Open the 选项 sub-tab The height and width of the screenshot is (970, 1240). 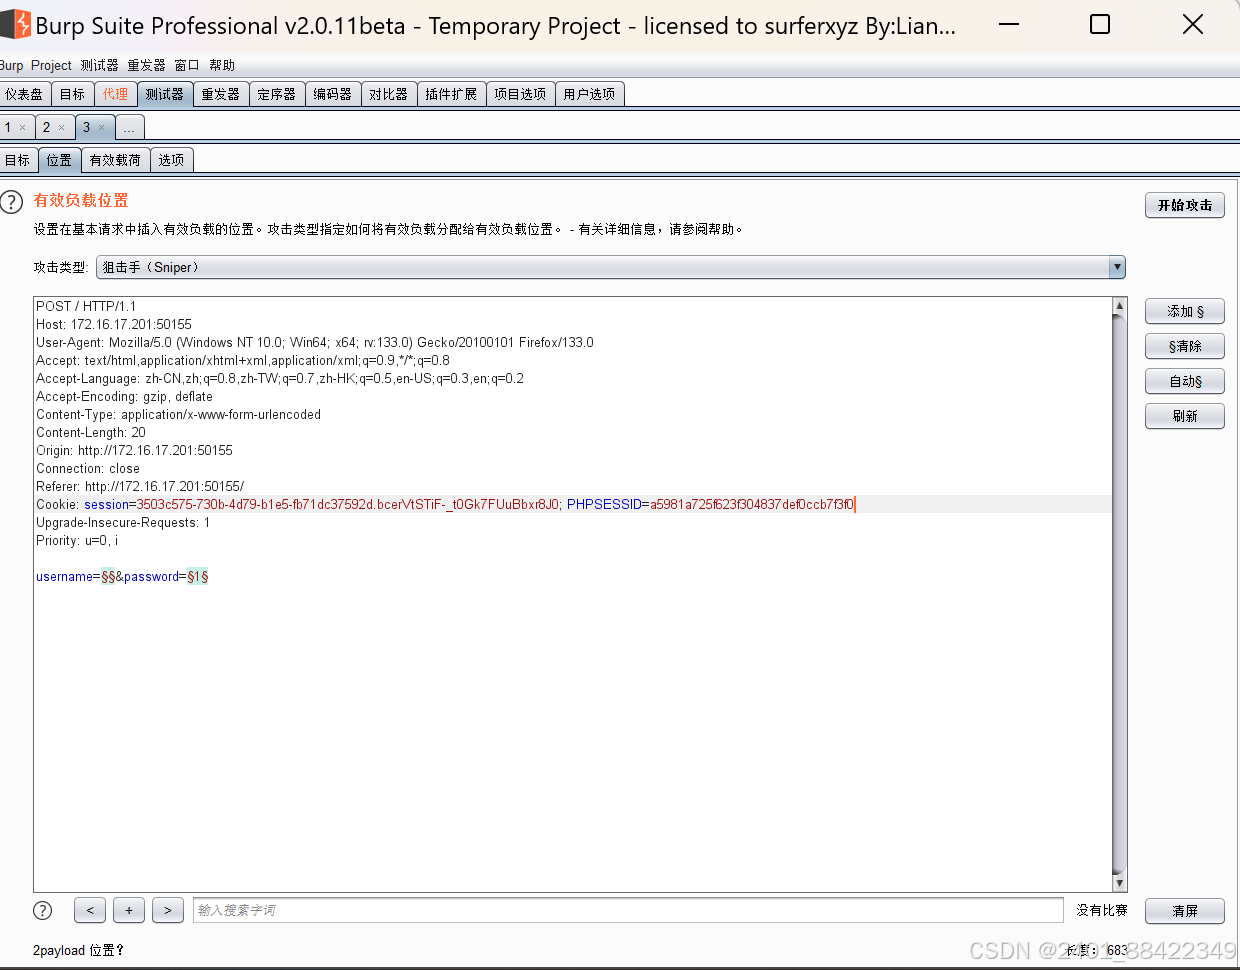(x=171, y=160)
